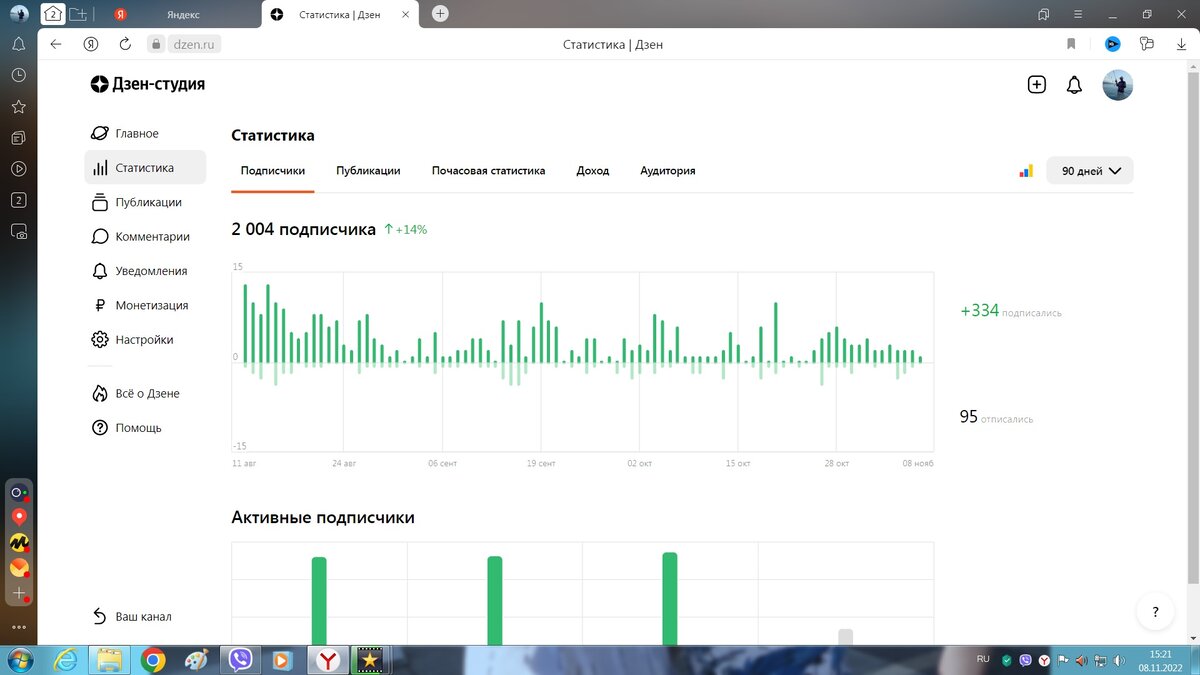1200x675 pixels.
Task: Open browser side panel notifications bell
Action: (x=18, y=44)
